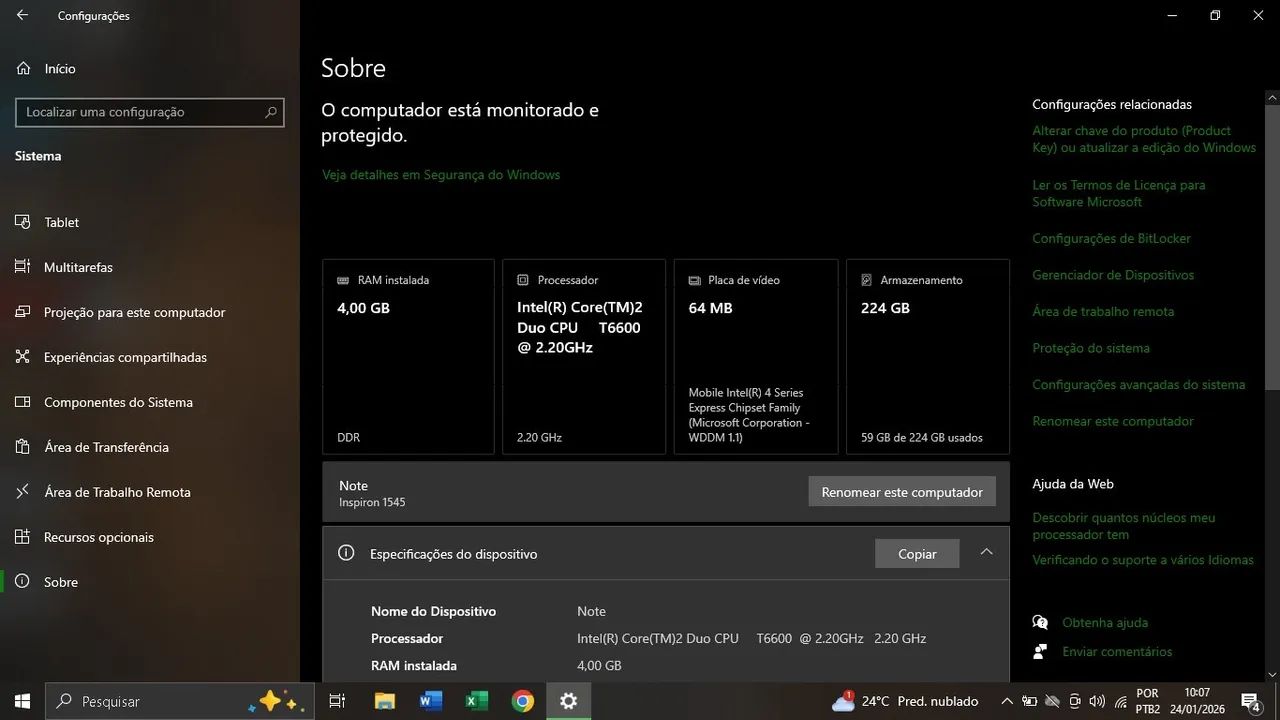Go to Experiências compartilhadas

coord(125,357)
